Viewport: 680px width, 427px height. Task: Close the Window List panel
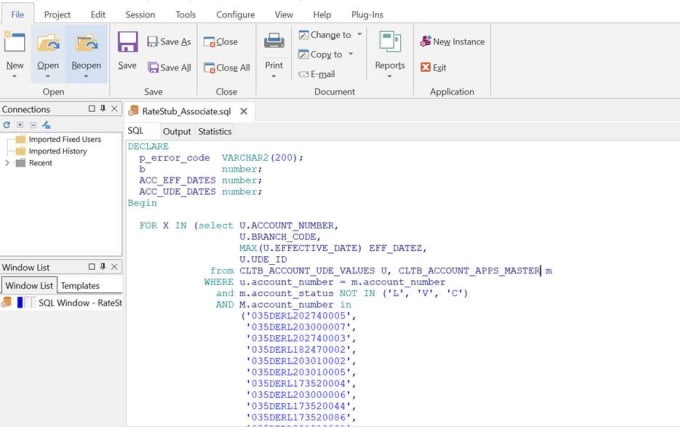coord(114,267)
